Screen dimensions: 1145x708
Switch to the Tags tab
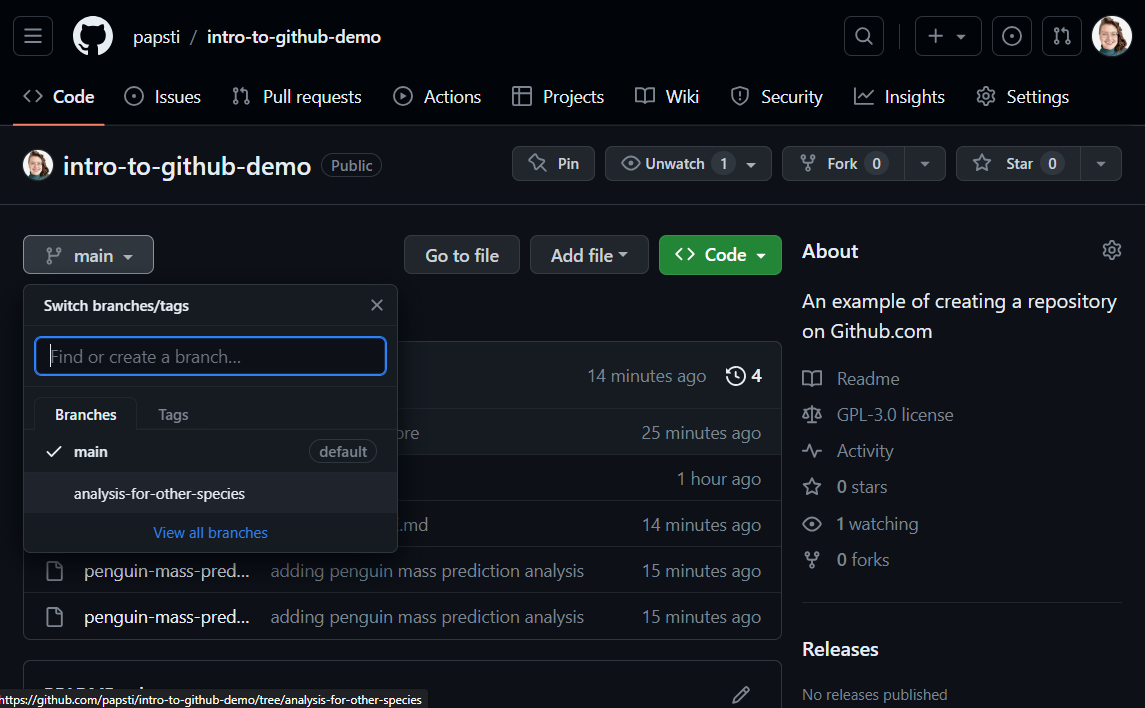(173, 414)
